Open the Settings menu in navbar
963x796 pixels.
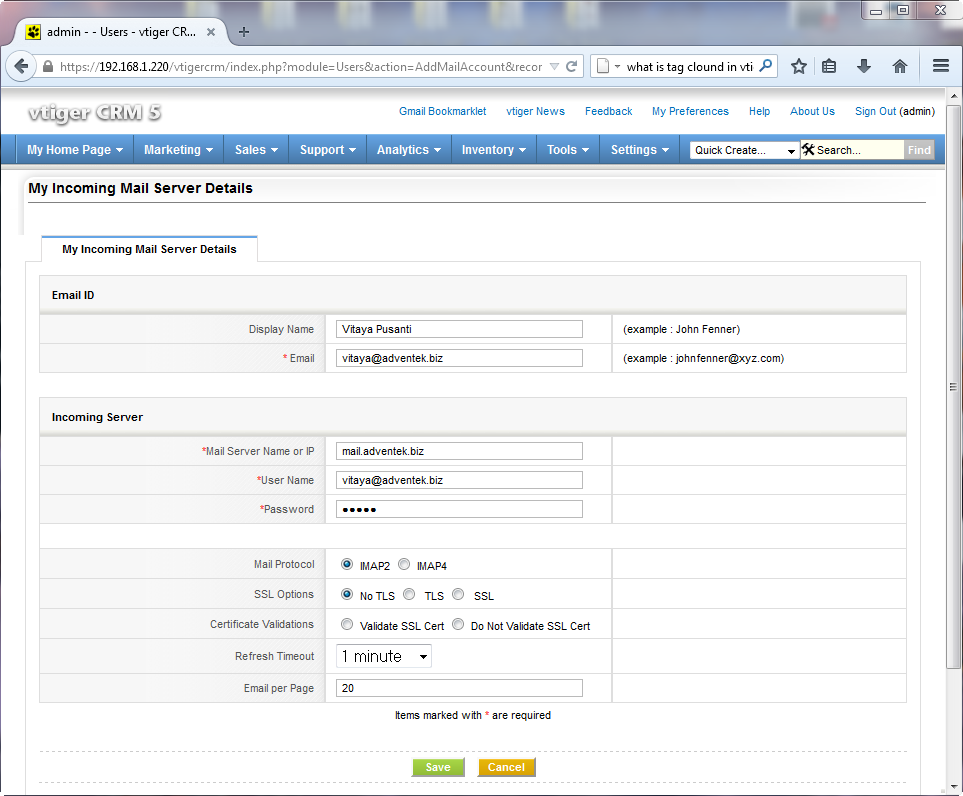639,150
